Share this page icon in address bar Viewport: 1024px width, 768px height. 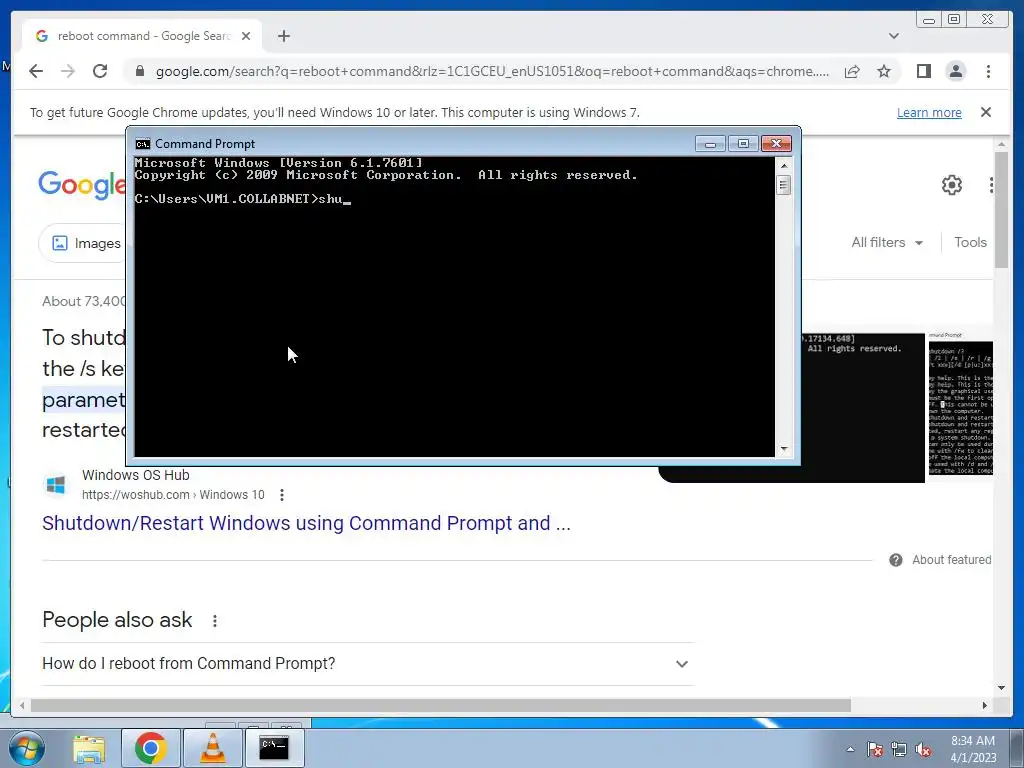coord(852,71)
